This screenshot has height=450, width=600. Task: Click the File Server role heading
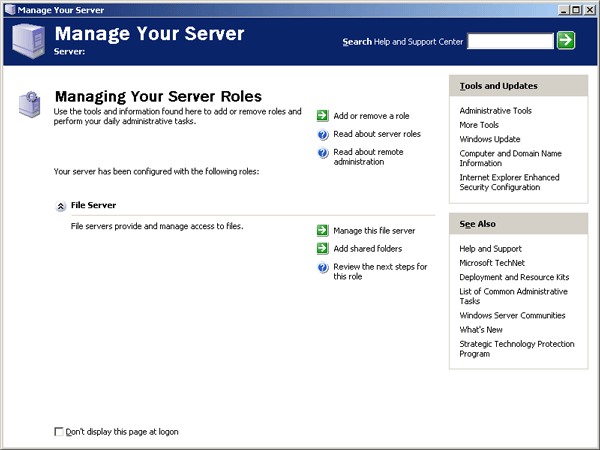(x=93, y=205)
